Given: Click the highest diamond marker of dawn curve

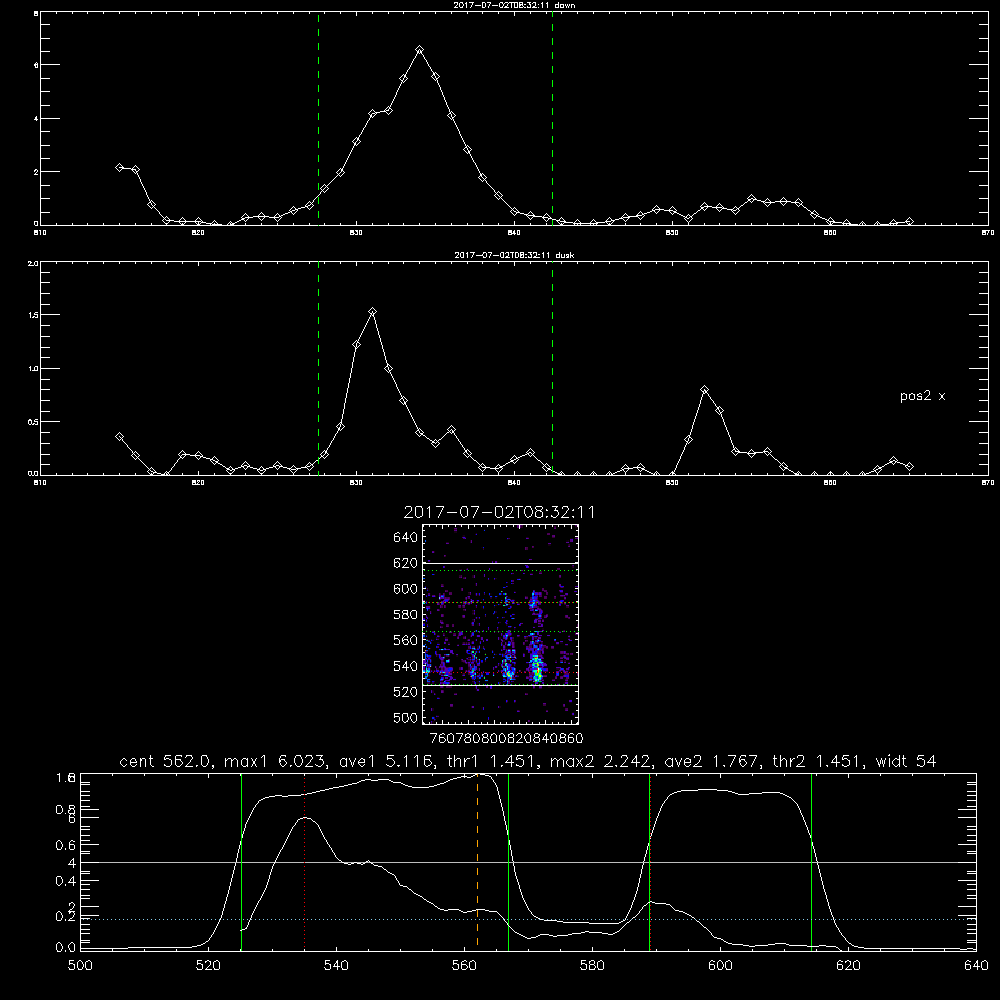Looking at the screenshot, I should click(419, 49).
